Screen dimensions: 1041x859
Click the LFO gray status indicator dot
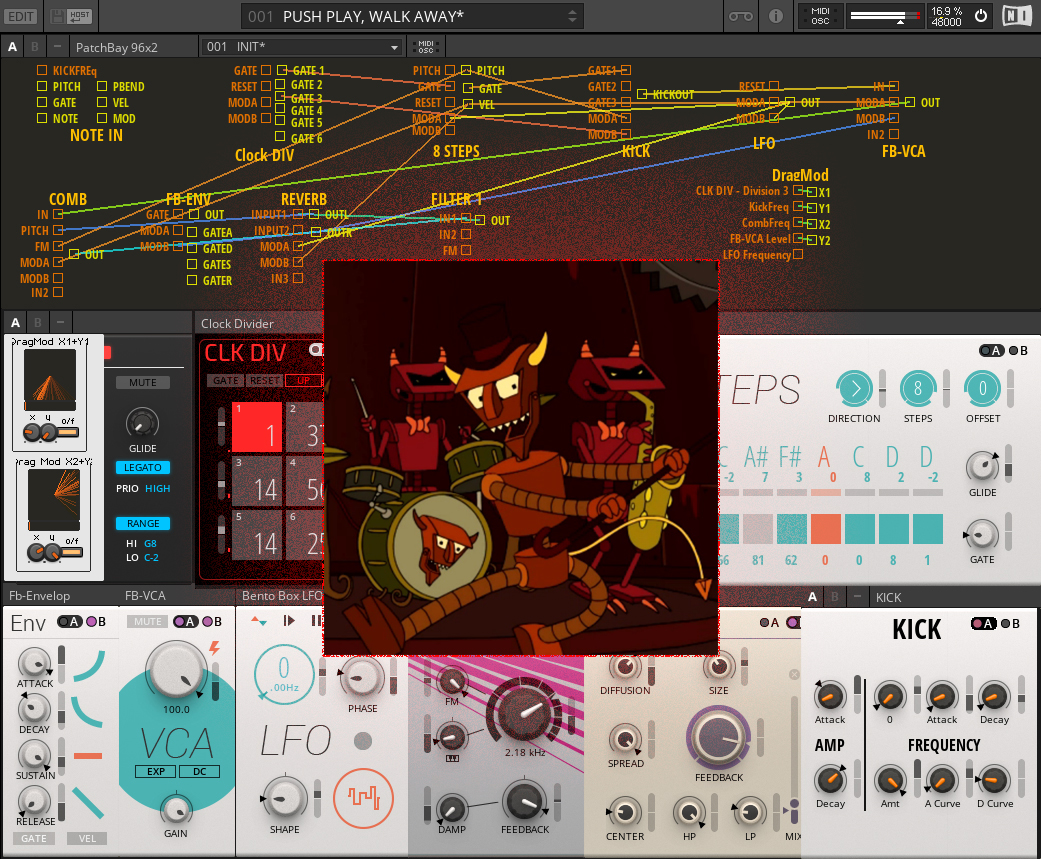362,740
